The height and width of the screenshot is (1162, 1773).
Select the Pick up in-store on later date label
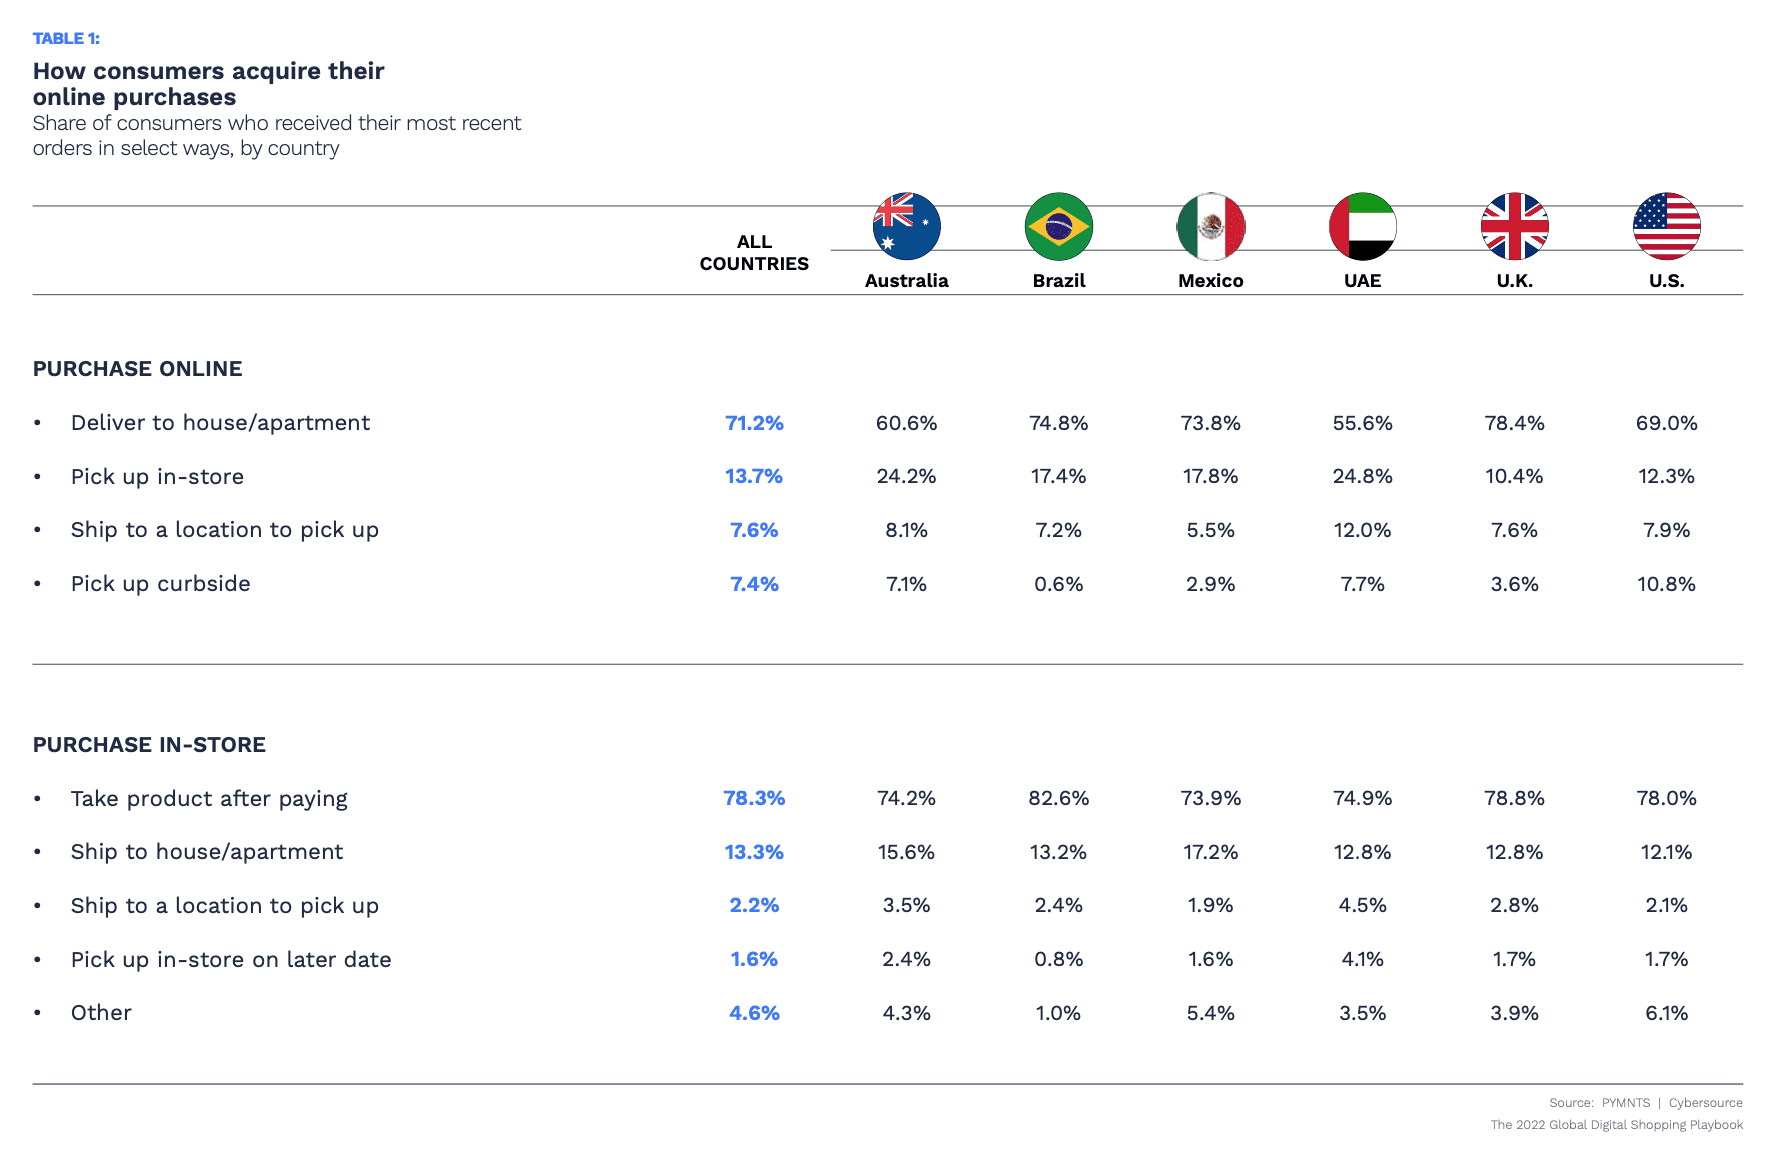(231, 960)
